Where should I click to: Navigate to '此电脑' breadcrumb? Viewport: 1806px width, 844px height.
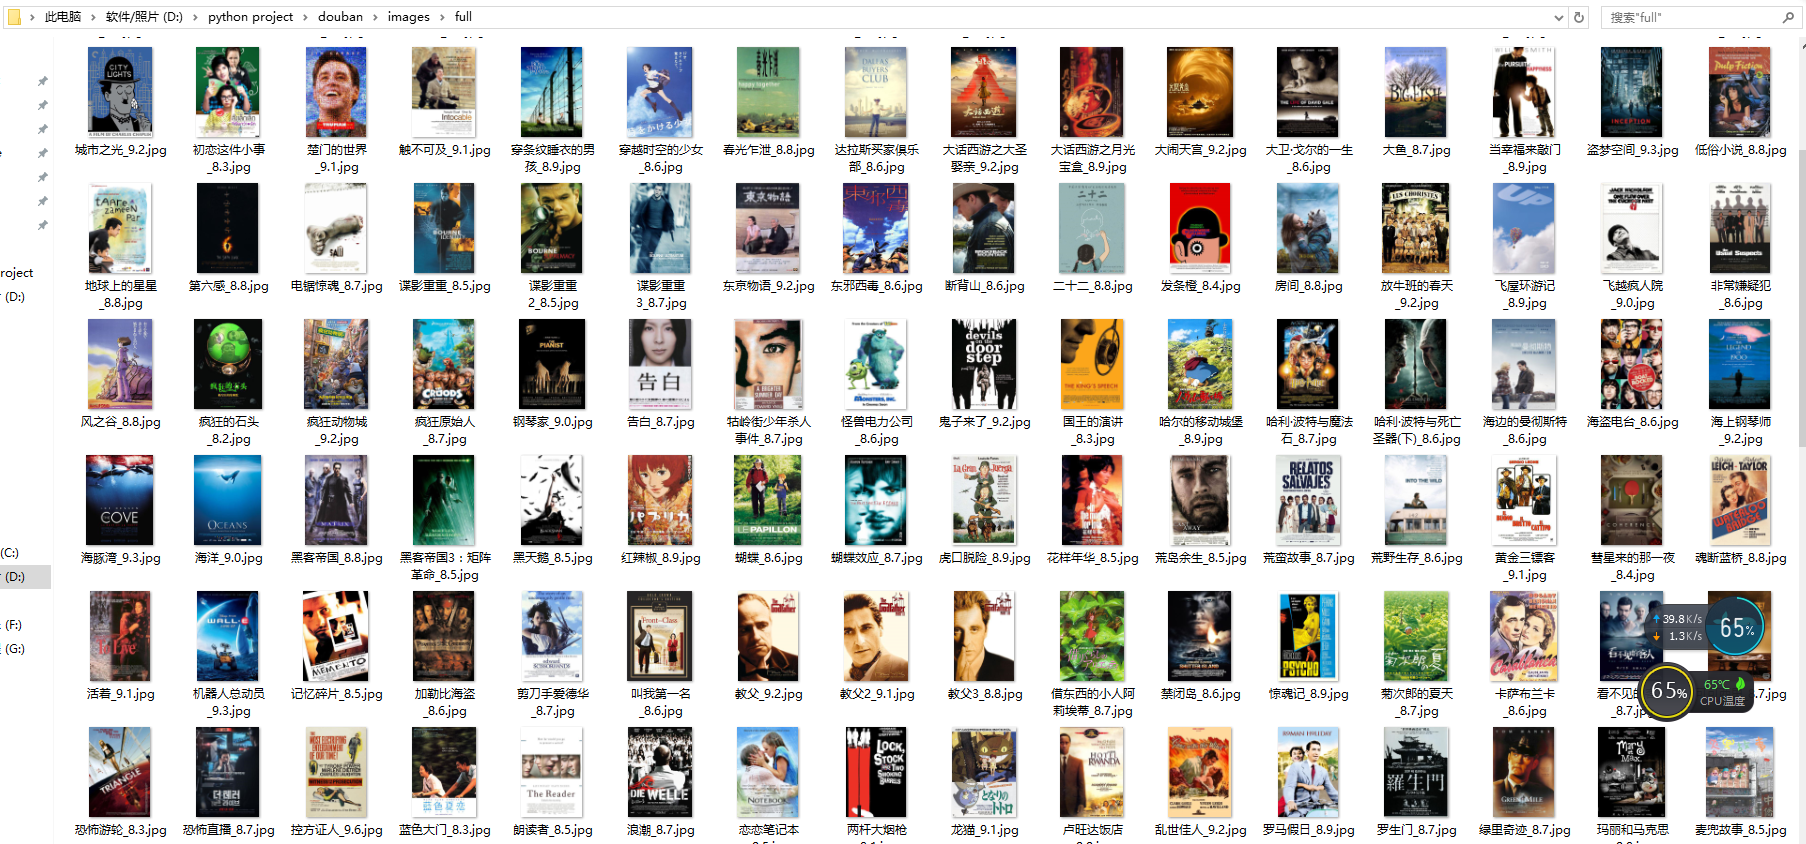pos(63,17)
